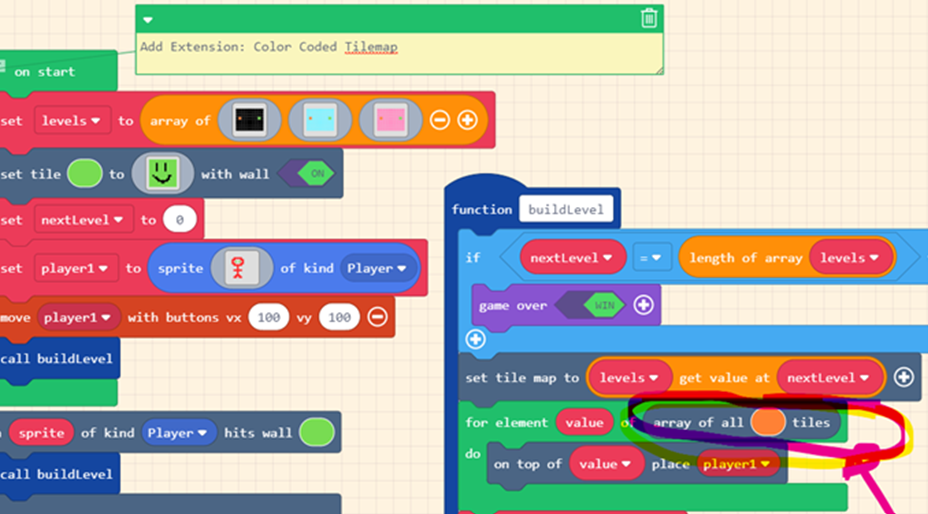Edit the smiley face tile image

coord(163,174)
